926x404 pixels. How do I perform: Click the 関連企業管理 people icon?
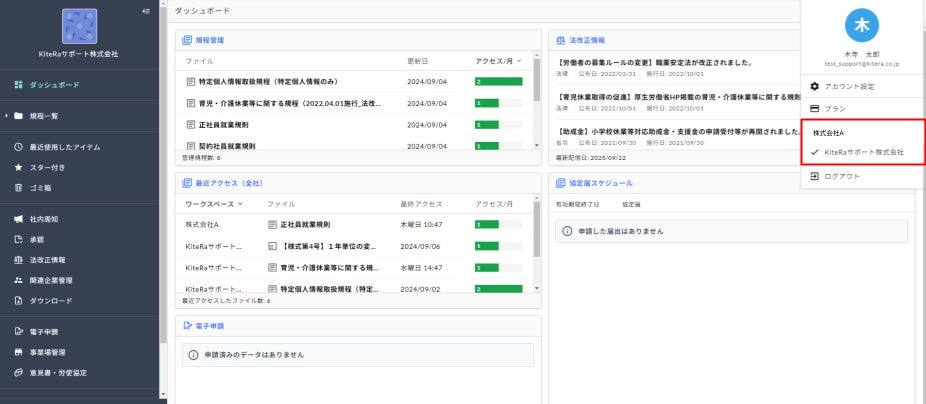click(18, 280)
